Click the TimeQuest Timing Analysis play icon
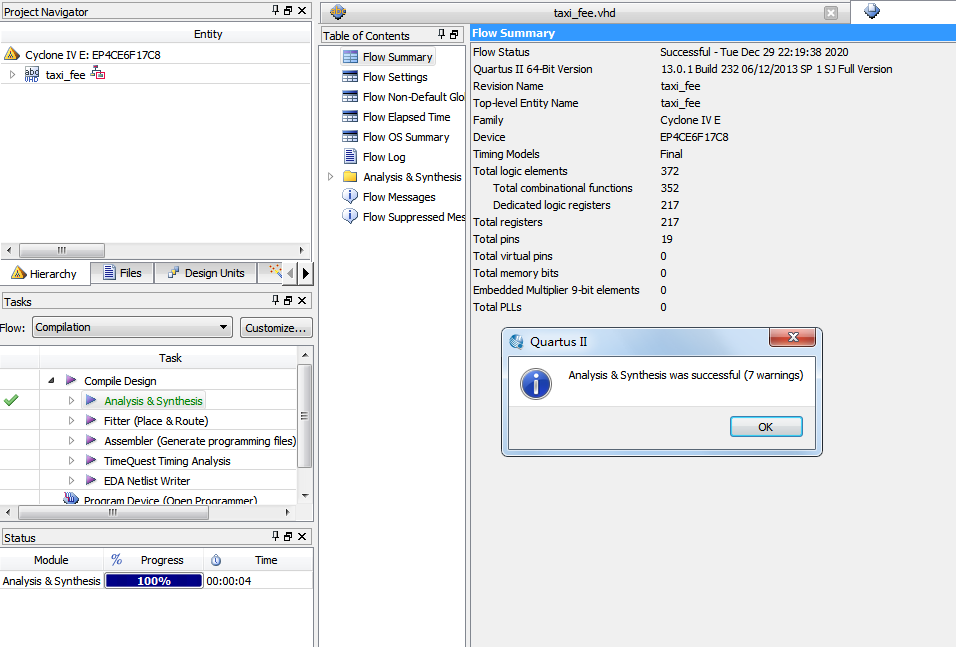Viewport: 956px width, 647px height. (91, 461)
